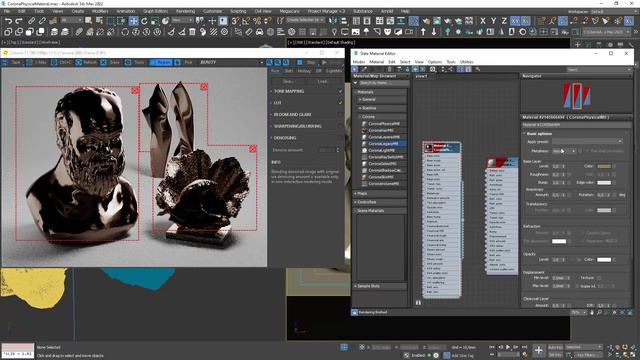Click the down arrow icon in second toolbar row
The width and height of the screenshot is (640, 360).
433,31
